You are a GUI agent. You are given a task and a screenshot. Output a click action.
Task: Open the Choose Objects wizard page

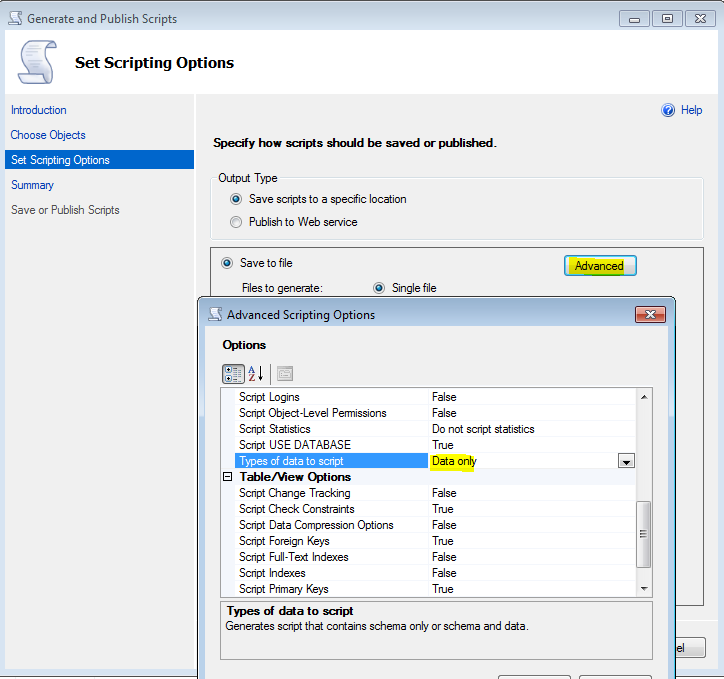[x=48, y=135]
